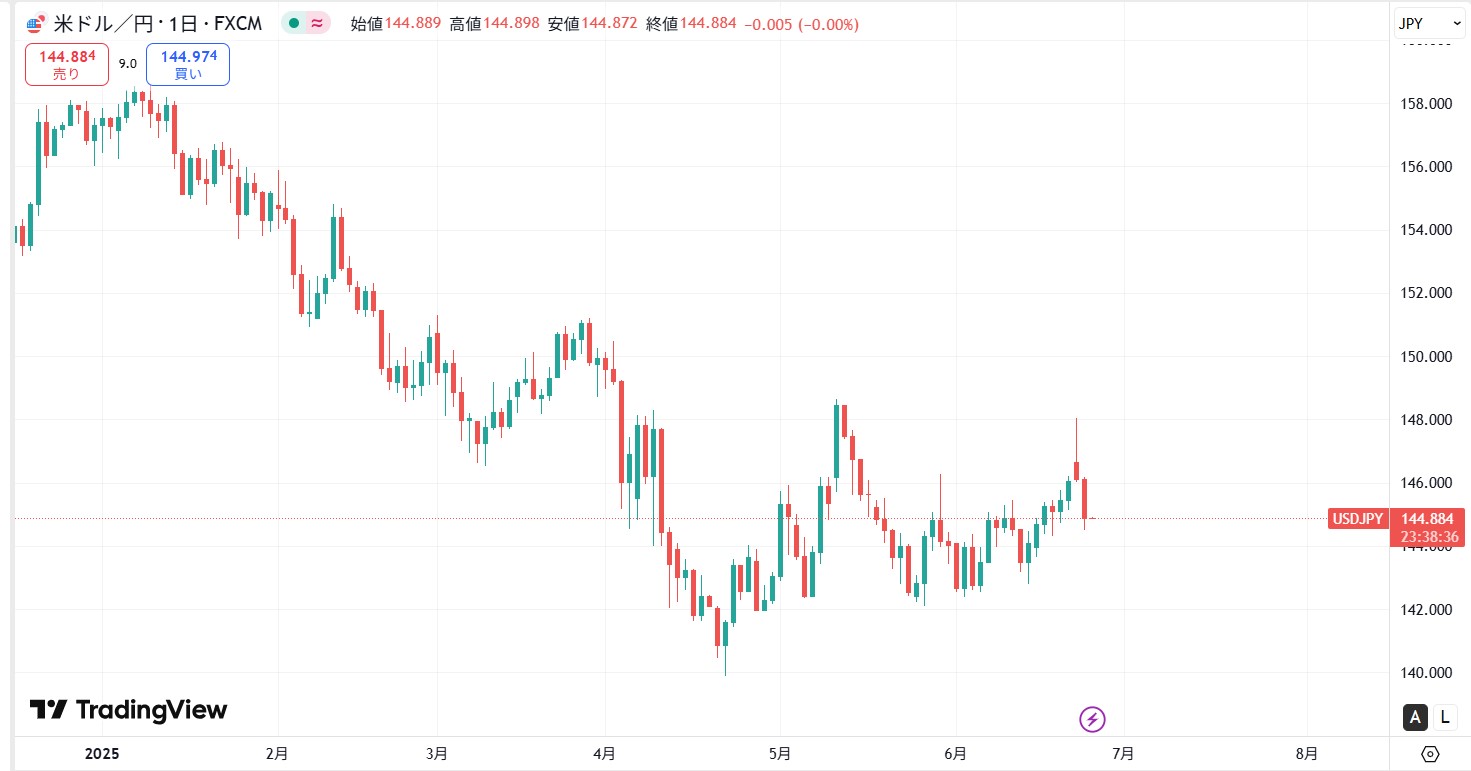Click the USDJPY price line label
The width and height of the screenshot is (1471, 771).
tap(1358, 518)
